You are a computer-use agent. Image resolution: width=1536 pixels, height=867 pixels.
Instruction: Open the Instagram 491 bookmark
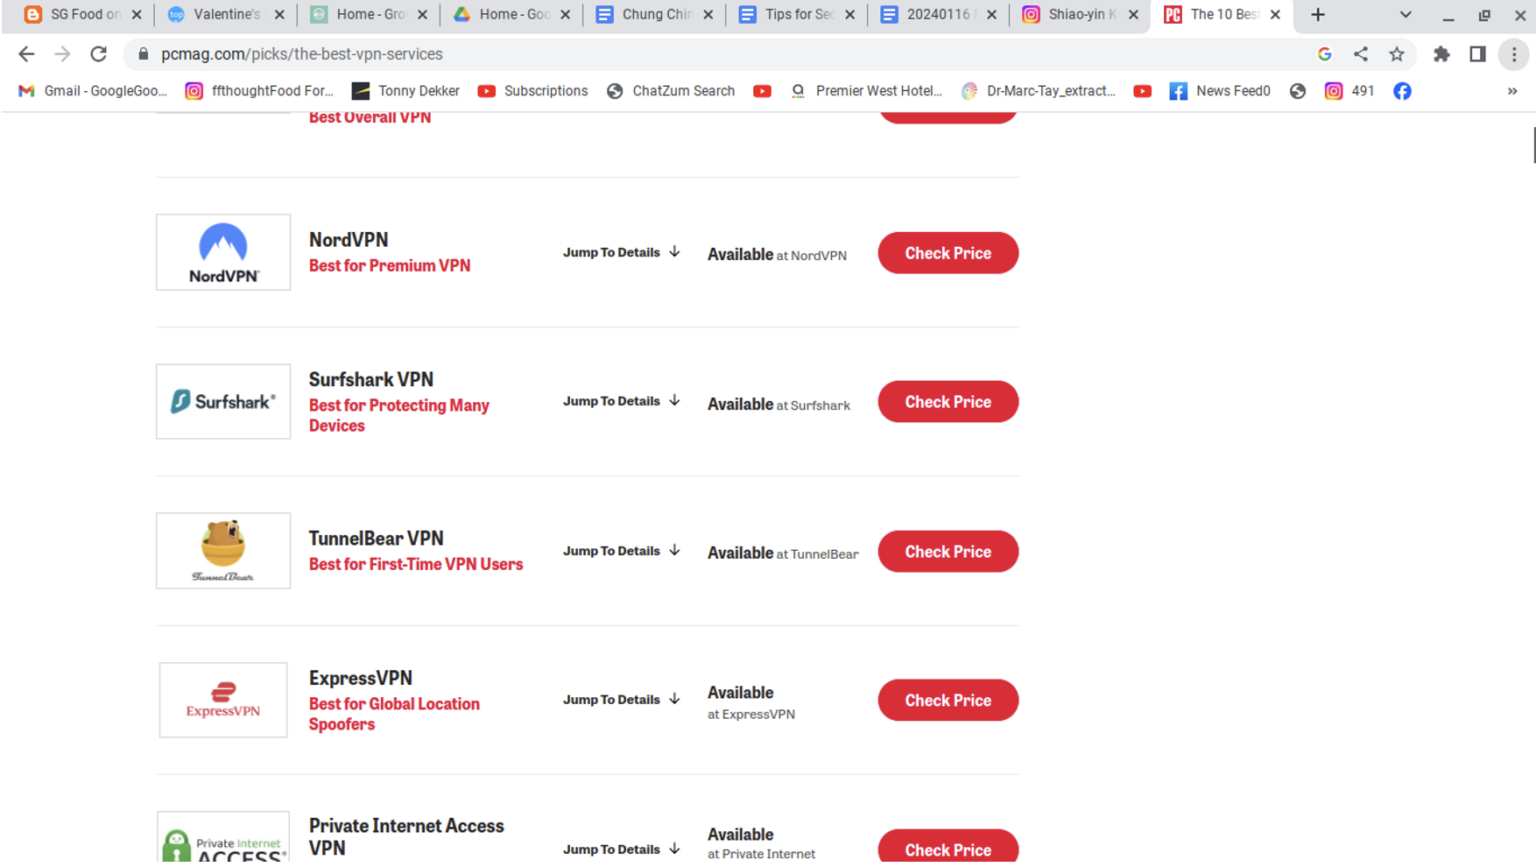[1349, 90]
